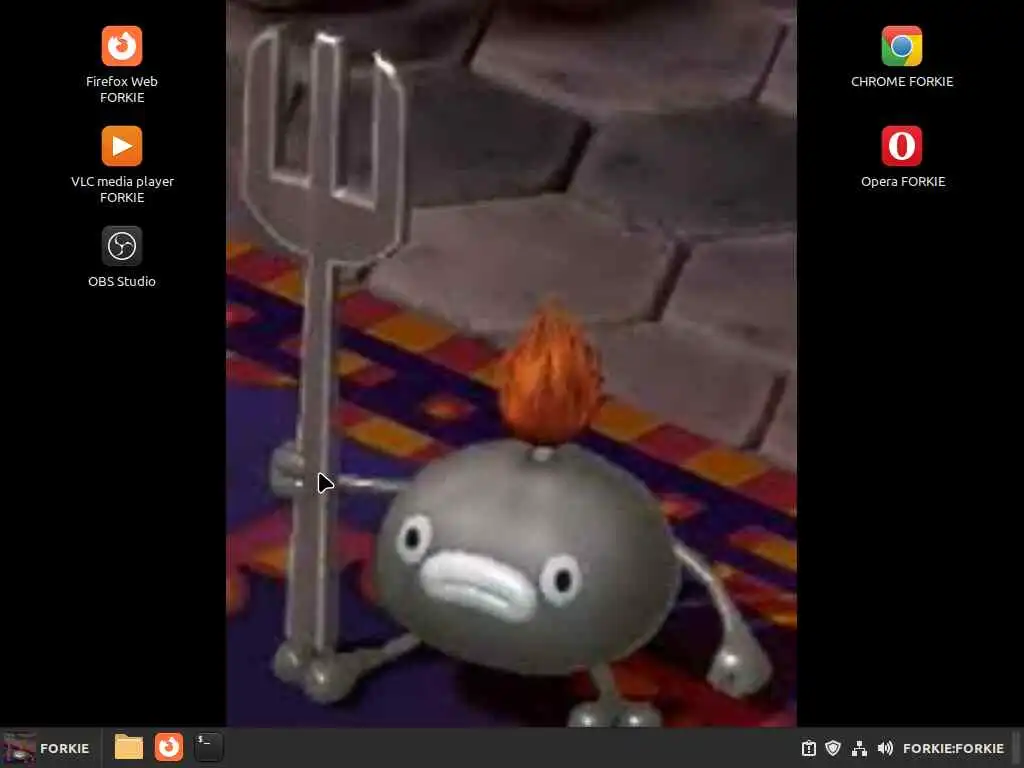Image resolution: width=1024 pixels, height=768 pixels.
Task: Click the show desktop strip at the taskbar's end
Action: (1018, 748)
